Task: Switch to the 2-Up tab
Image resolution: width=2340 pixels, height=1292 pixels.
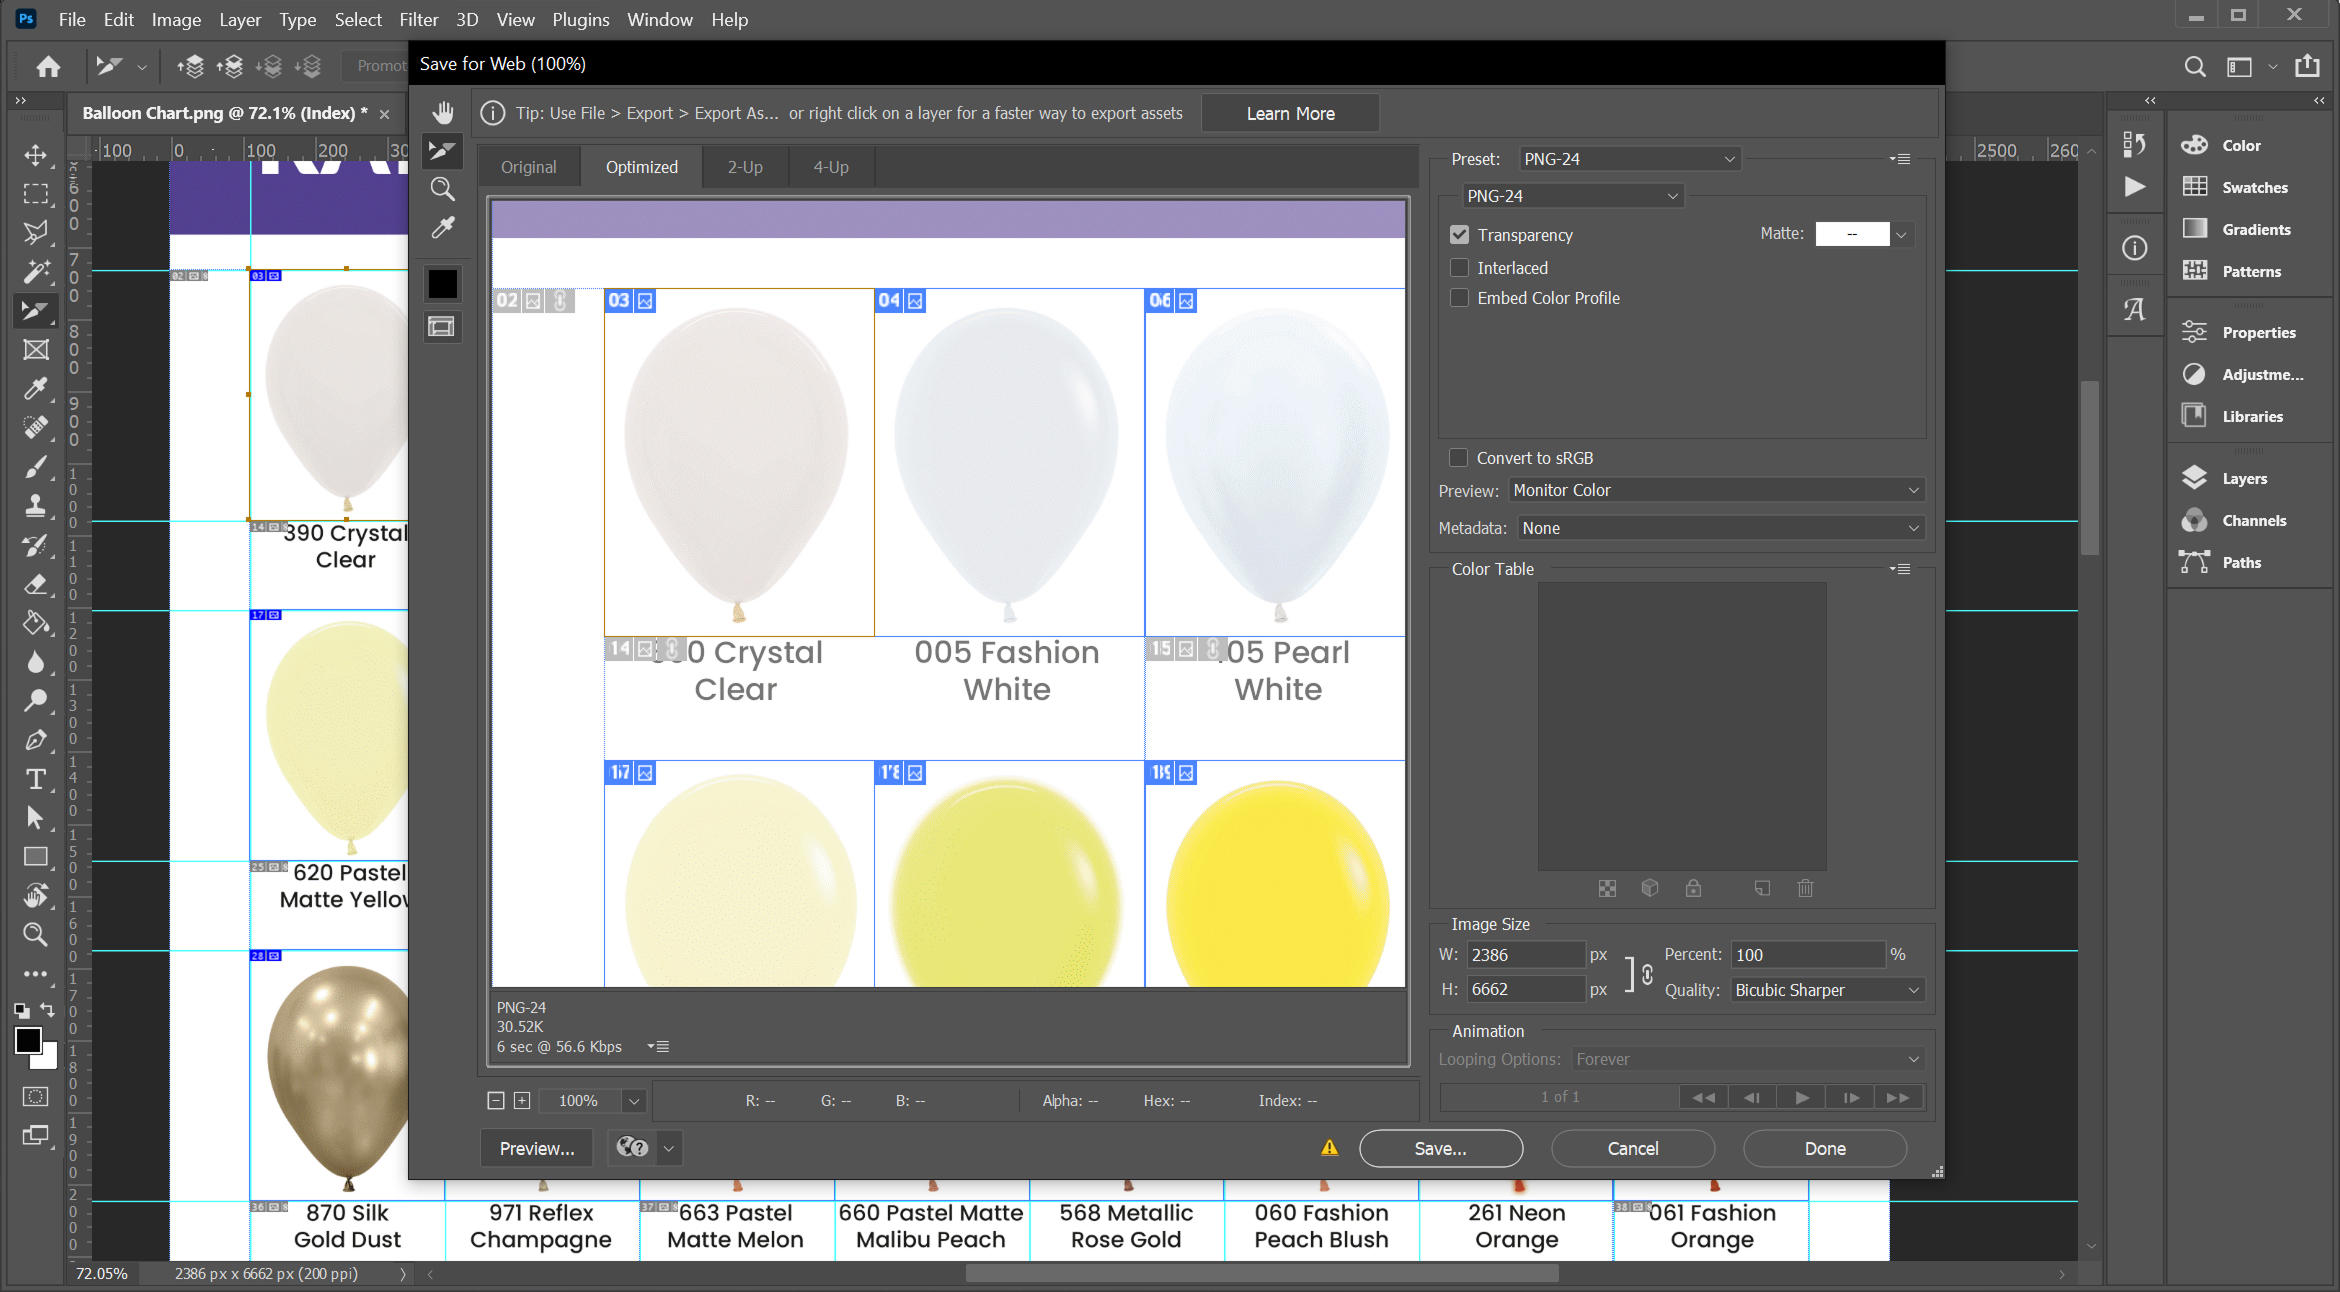Action: pyautogui.click(x=745, y=167)
